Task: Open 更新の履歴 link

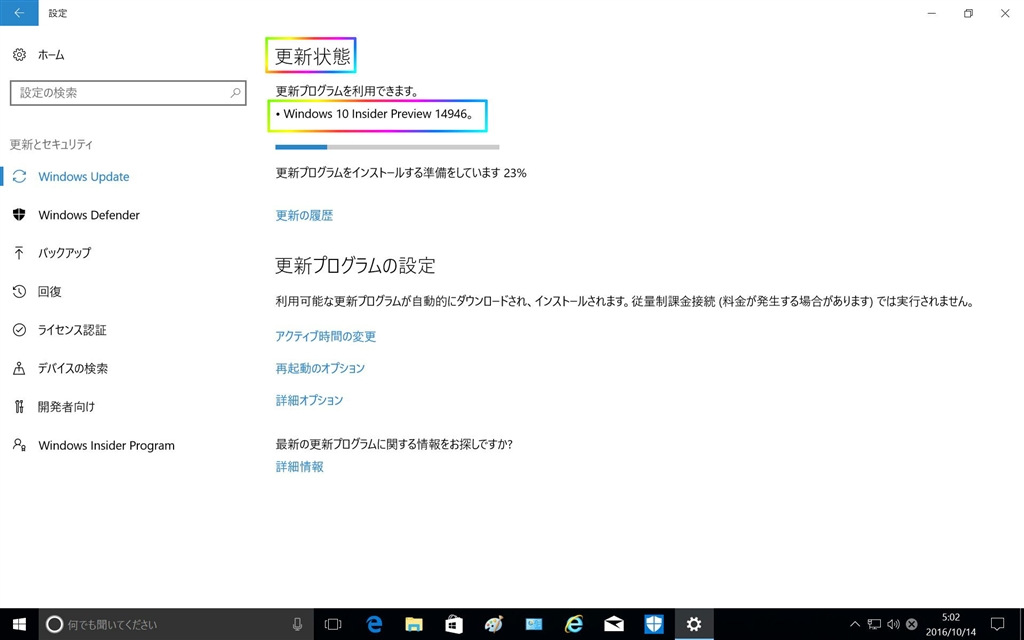Action: 304,216
